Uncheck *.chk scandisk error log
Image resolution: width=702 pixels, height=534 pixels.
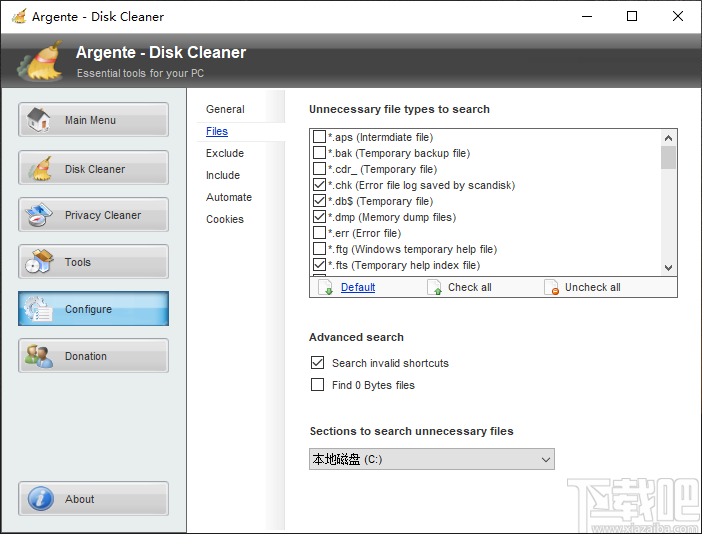pyautogui.click(x=319, y=184)
